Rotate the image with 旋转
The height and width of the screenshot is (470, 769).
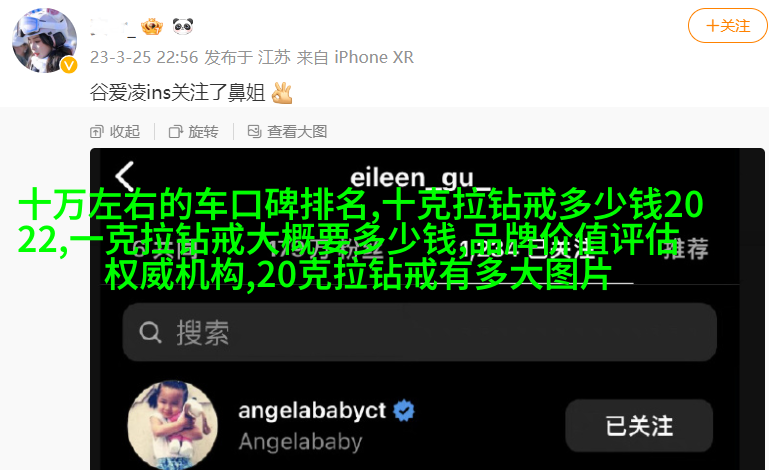(x=194, y=131)
